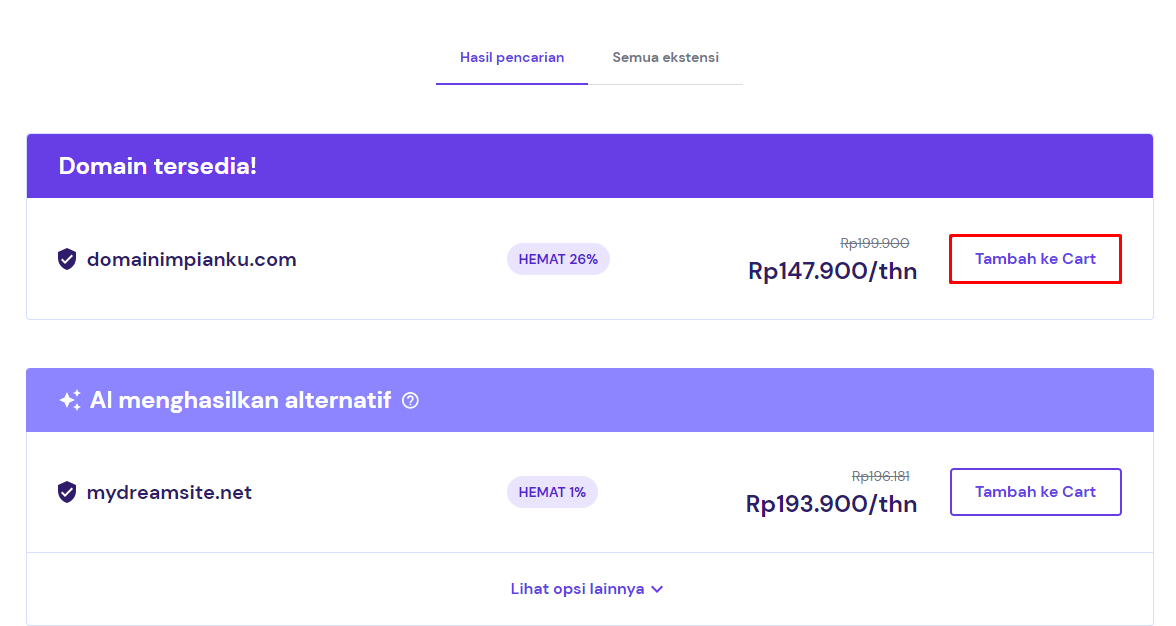Select the mydreamsite.net domain name
This screenshot has width=1176, height=626.
point(169,492)
